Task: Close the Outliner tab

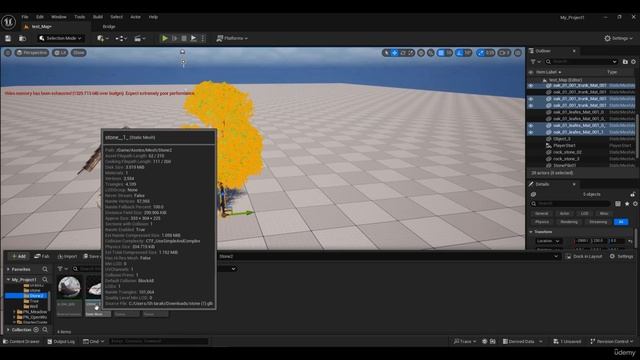Action: click(x=574, y=51)
